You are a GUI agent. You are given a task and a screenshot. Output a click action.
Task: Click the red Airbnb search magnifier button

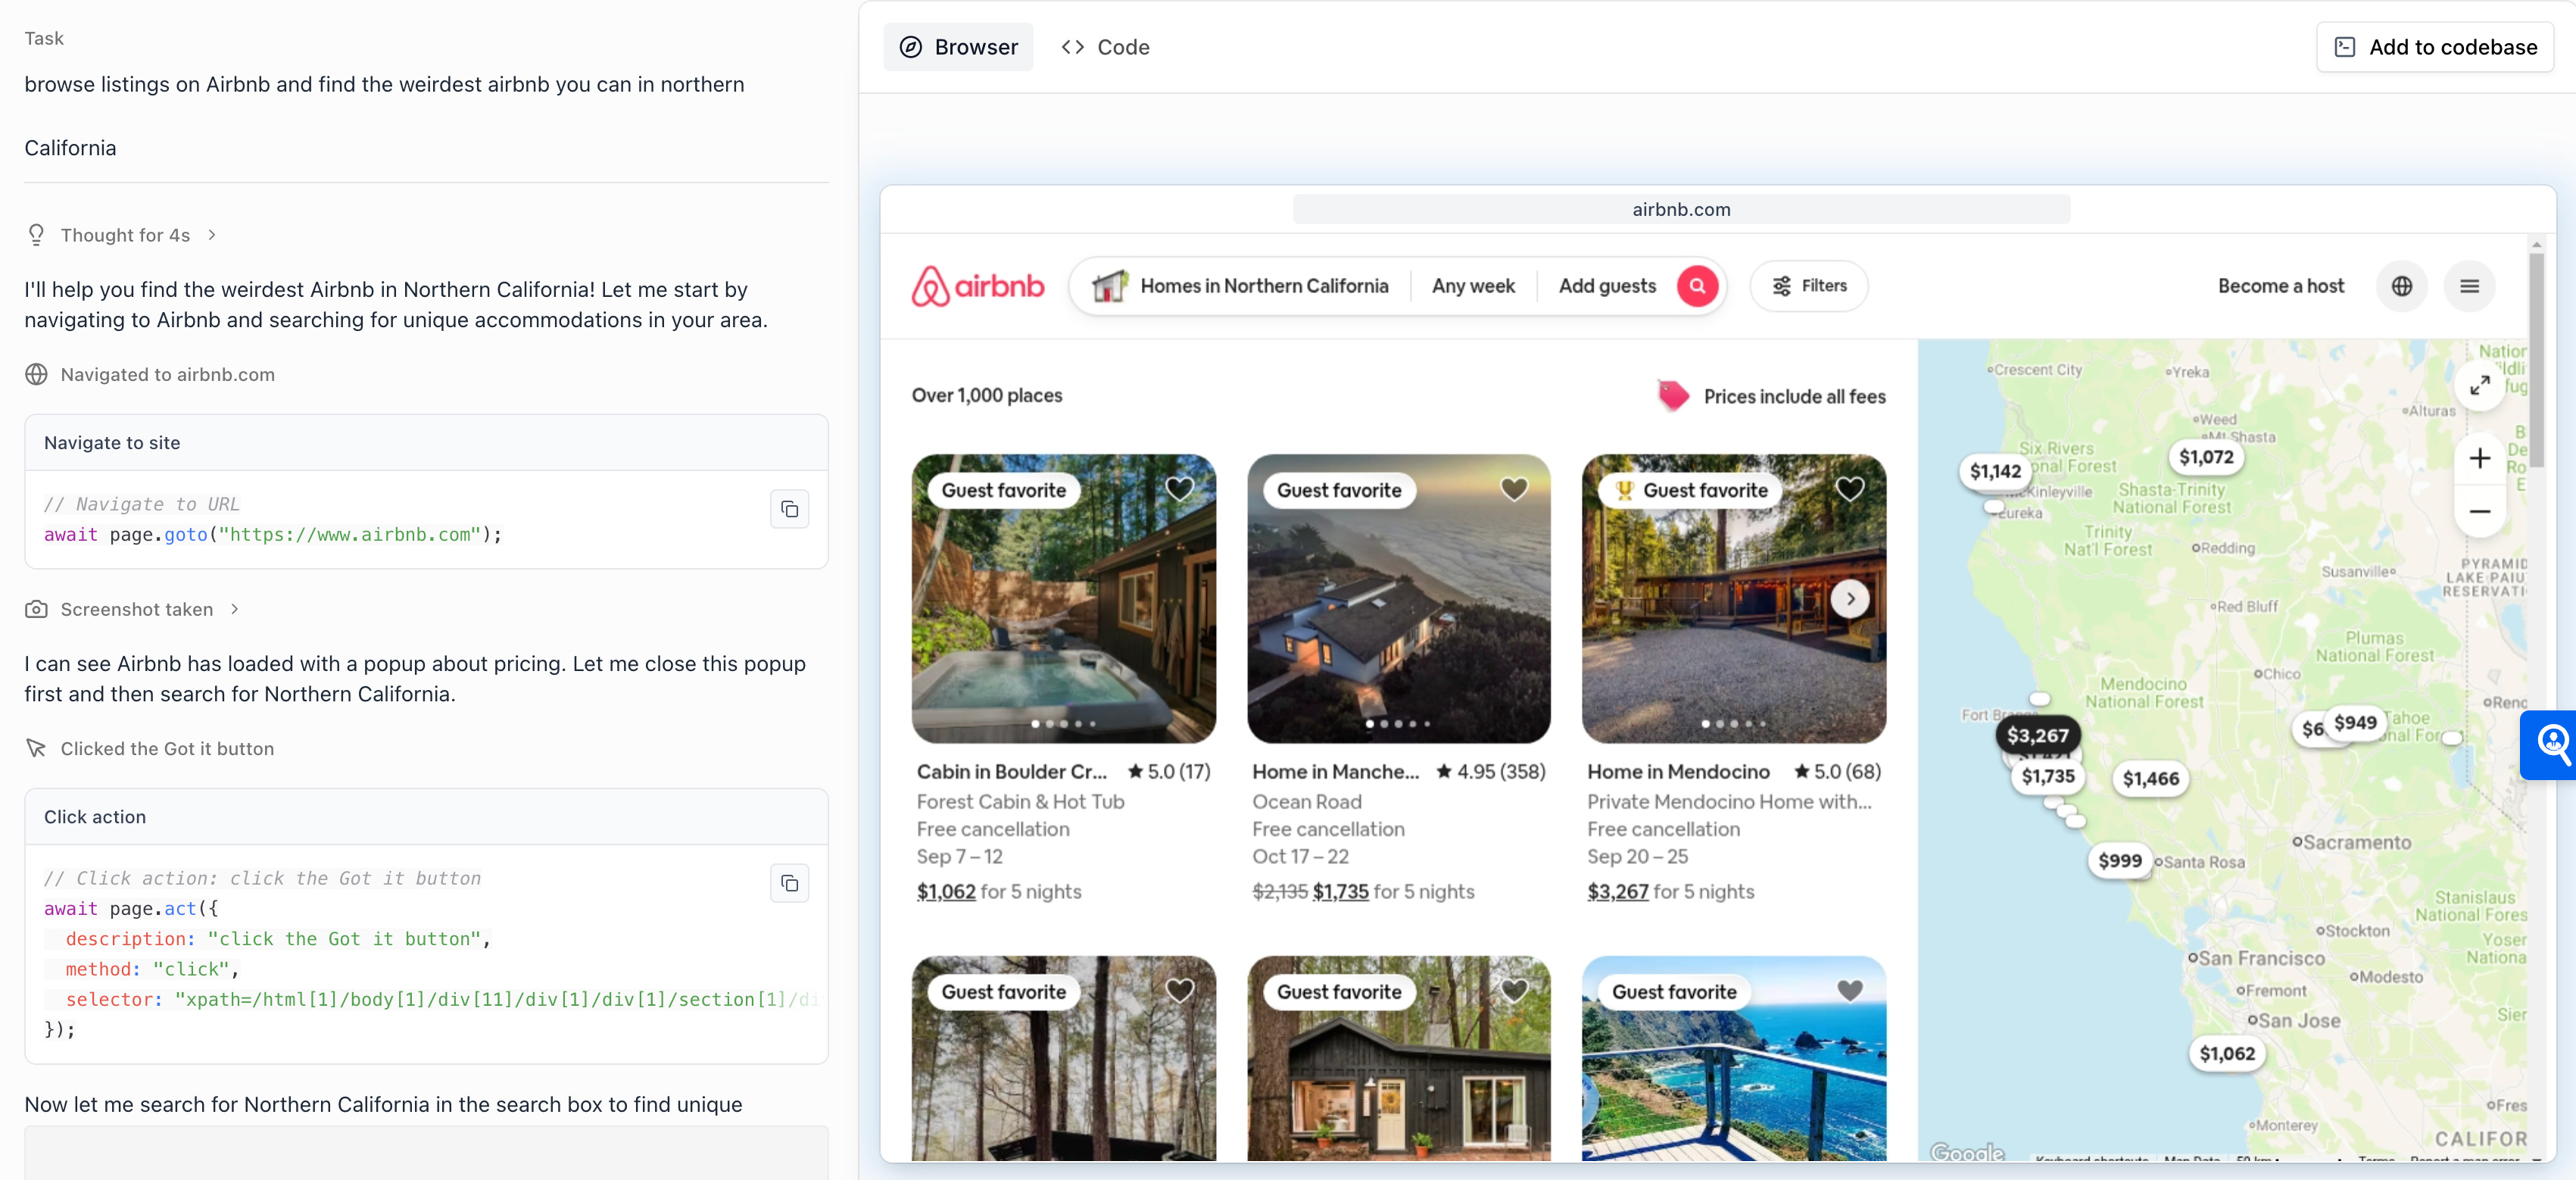(1697, 286)
